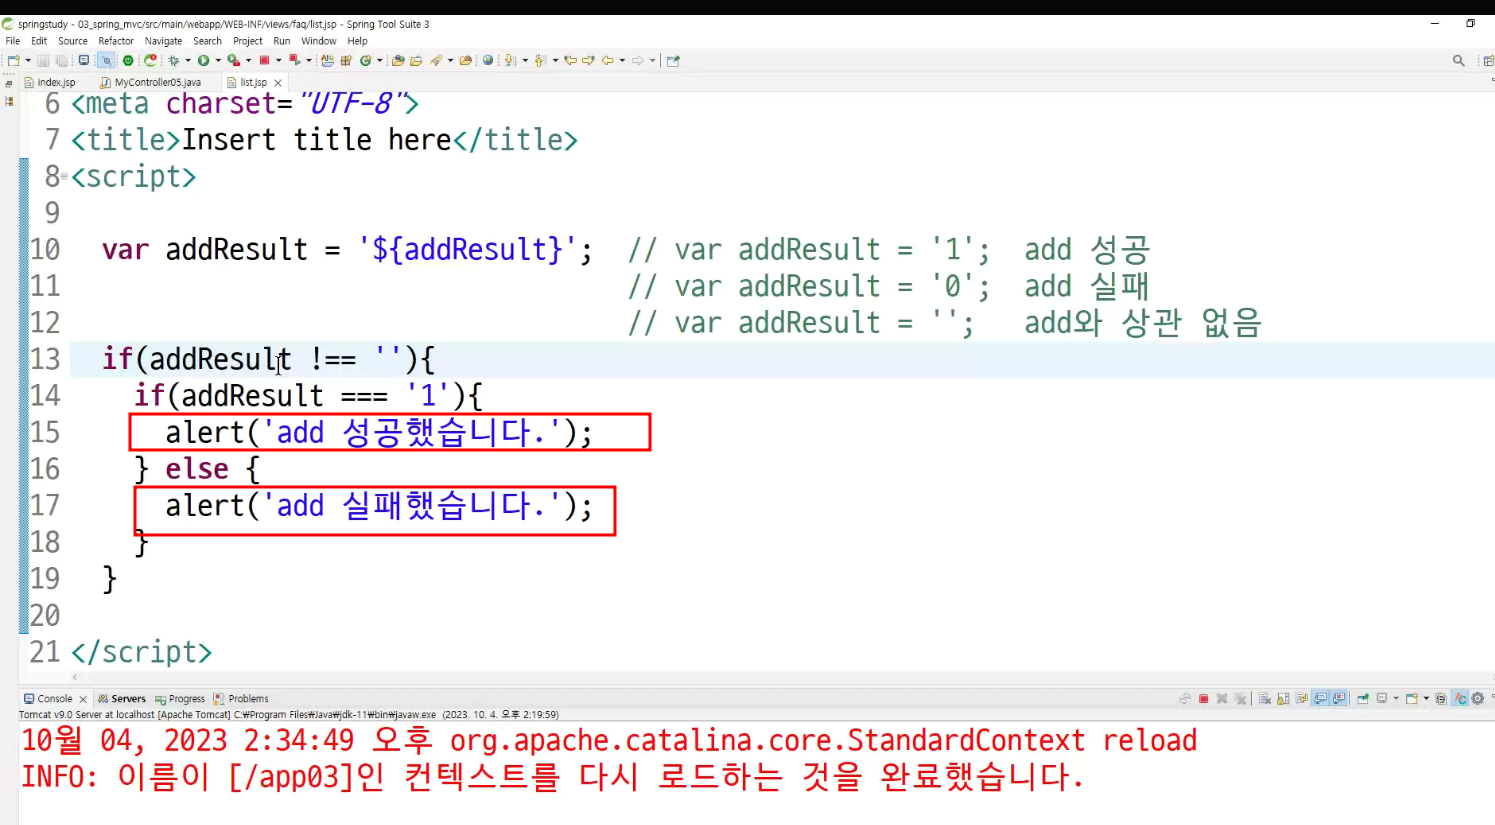Click the green Boot Dashboard icon
Viewport: 1495px width, 825px height.
[127, 60]
